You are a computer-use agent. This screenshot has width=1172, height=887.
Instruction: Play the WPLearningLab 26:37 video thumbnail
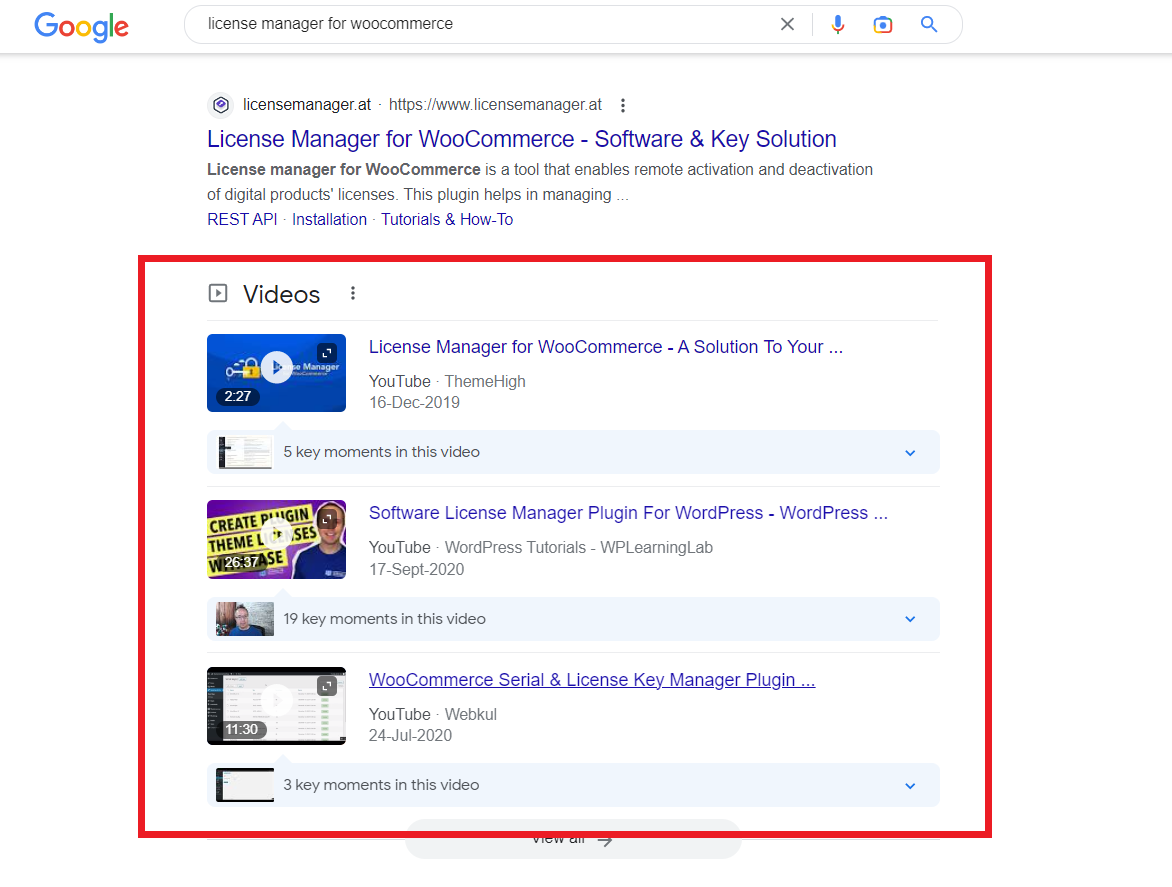[x=277, y=540]
